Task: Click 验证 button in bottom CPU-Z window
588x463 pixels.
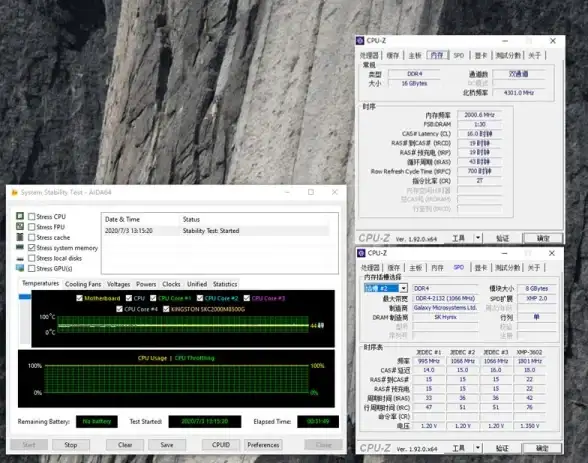Action: (502, 448)
